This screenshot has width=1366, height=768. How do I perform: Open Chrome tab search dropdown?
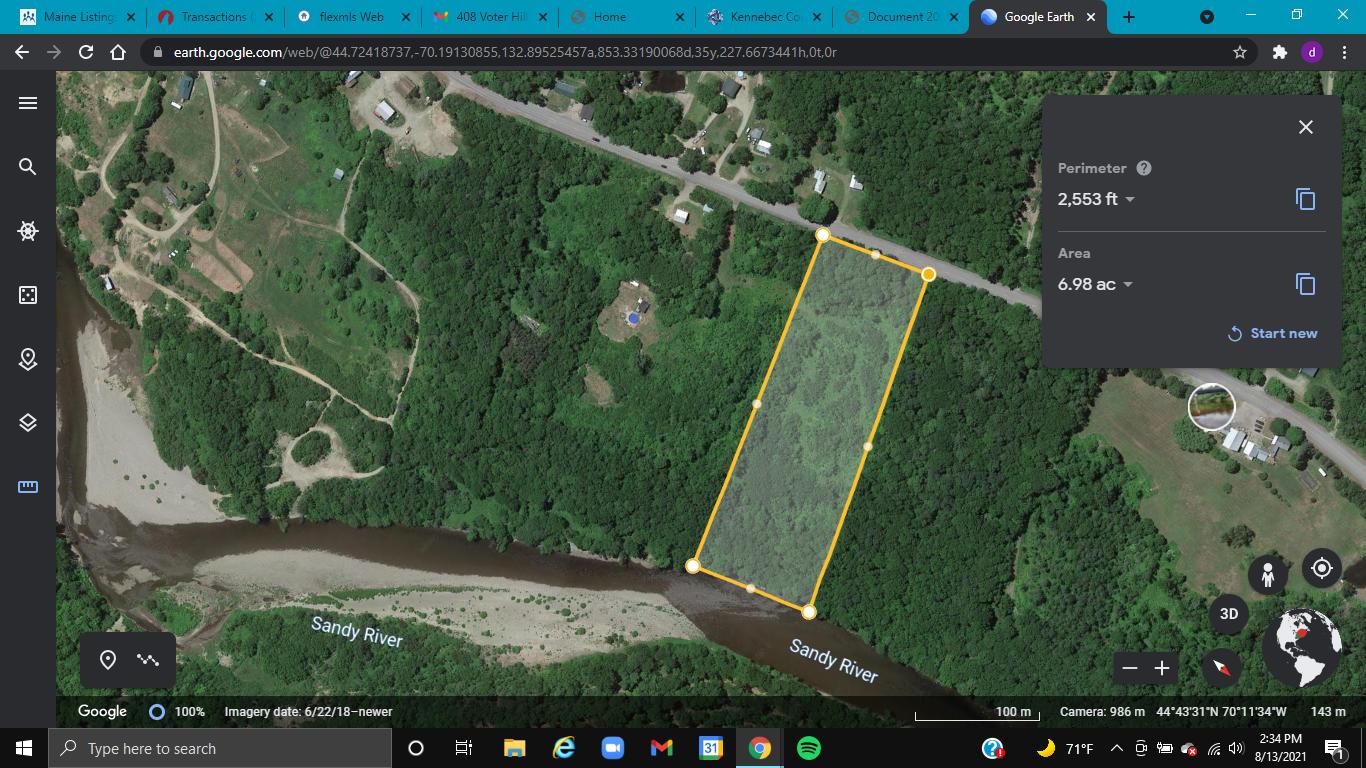[1207, 17]
